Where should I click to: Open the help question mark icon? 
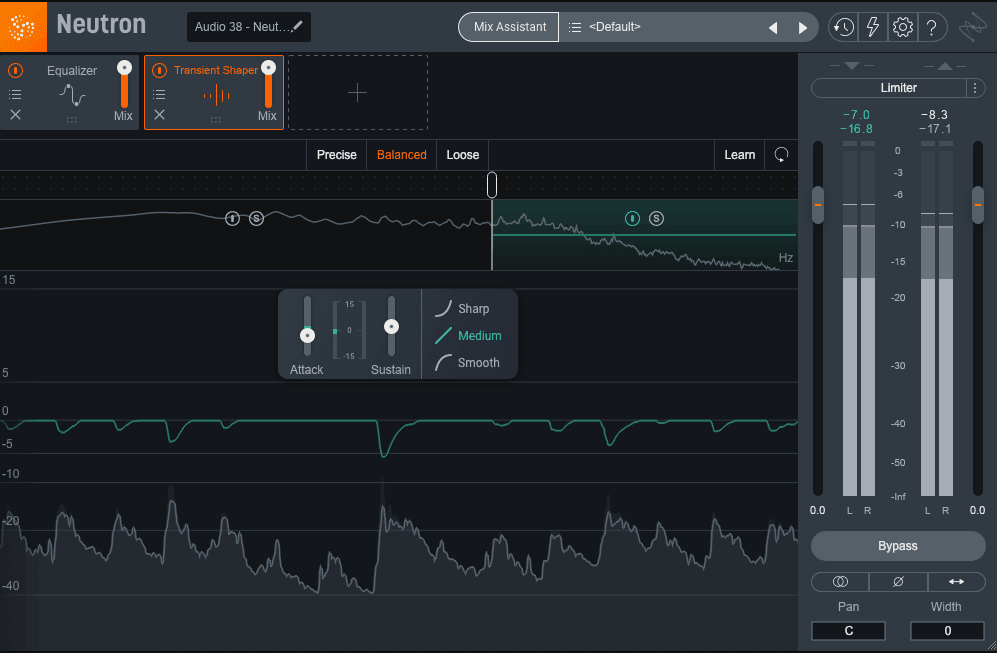point(932,27)
